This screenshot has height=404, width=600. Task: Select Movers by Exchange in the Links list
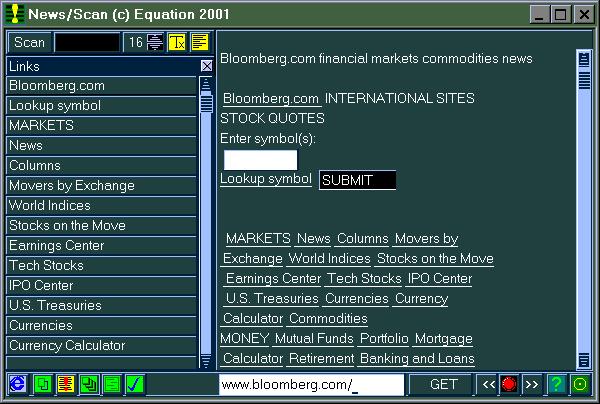(101, 186)
